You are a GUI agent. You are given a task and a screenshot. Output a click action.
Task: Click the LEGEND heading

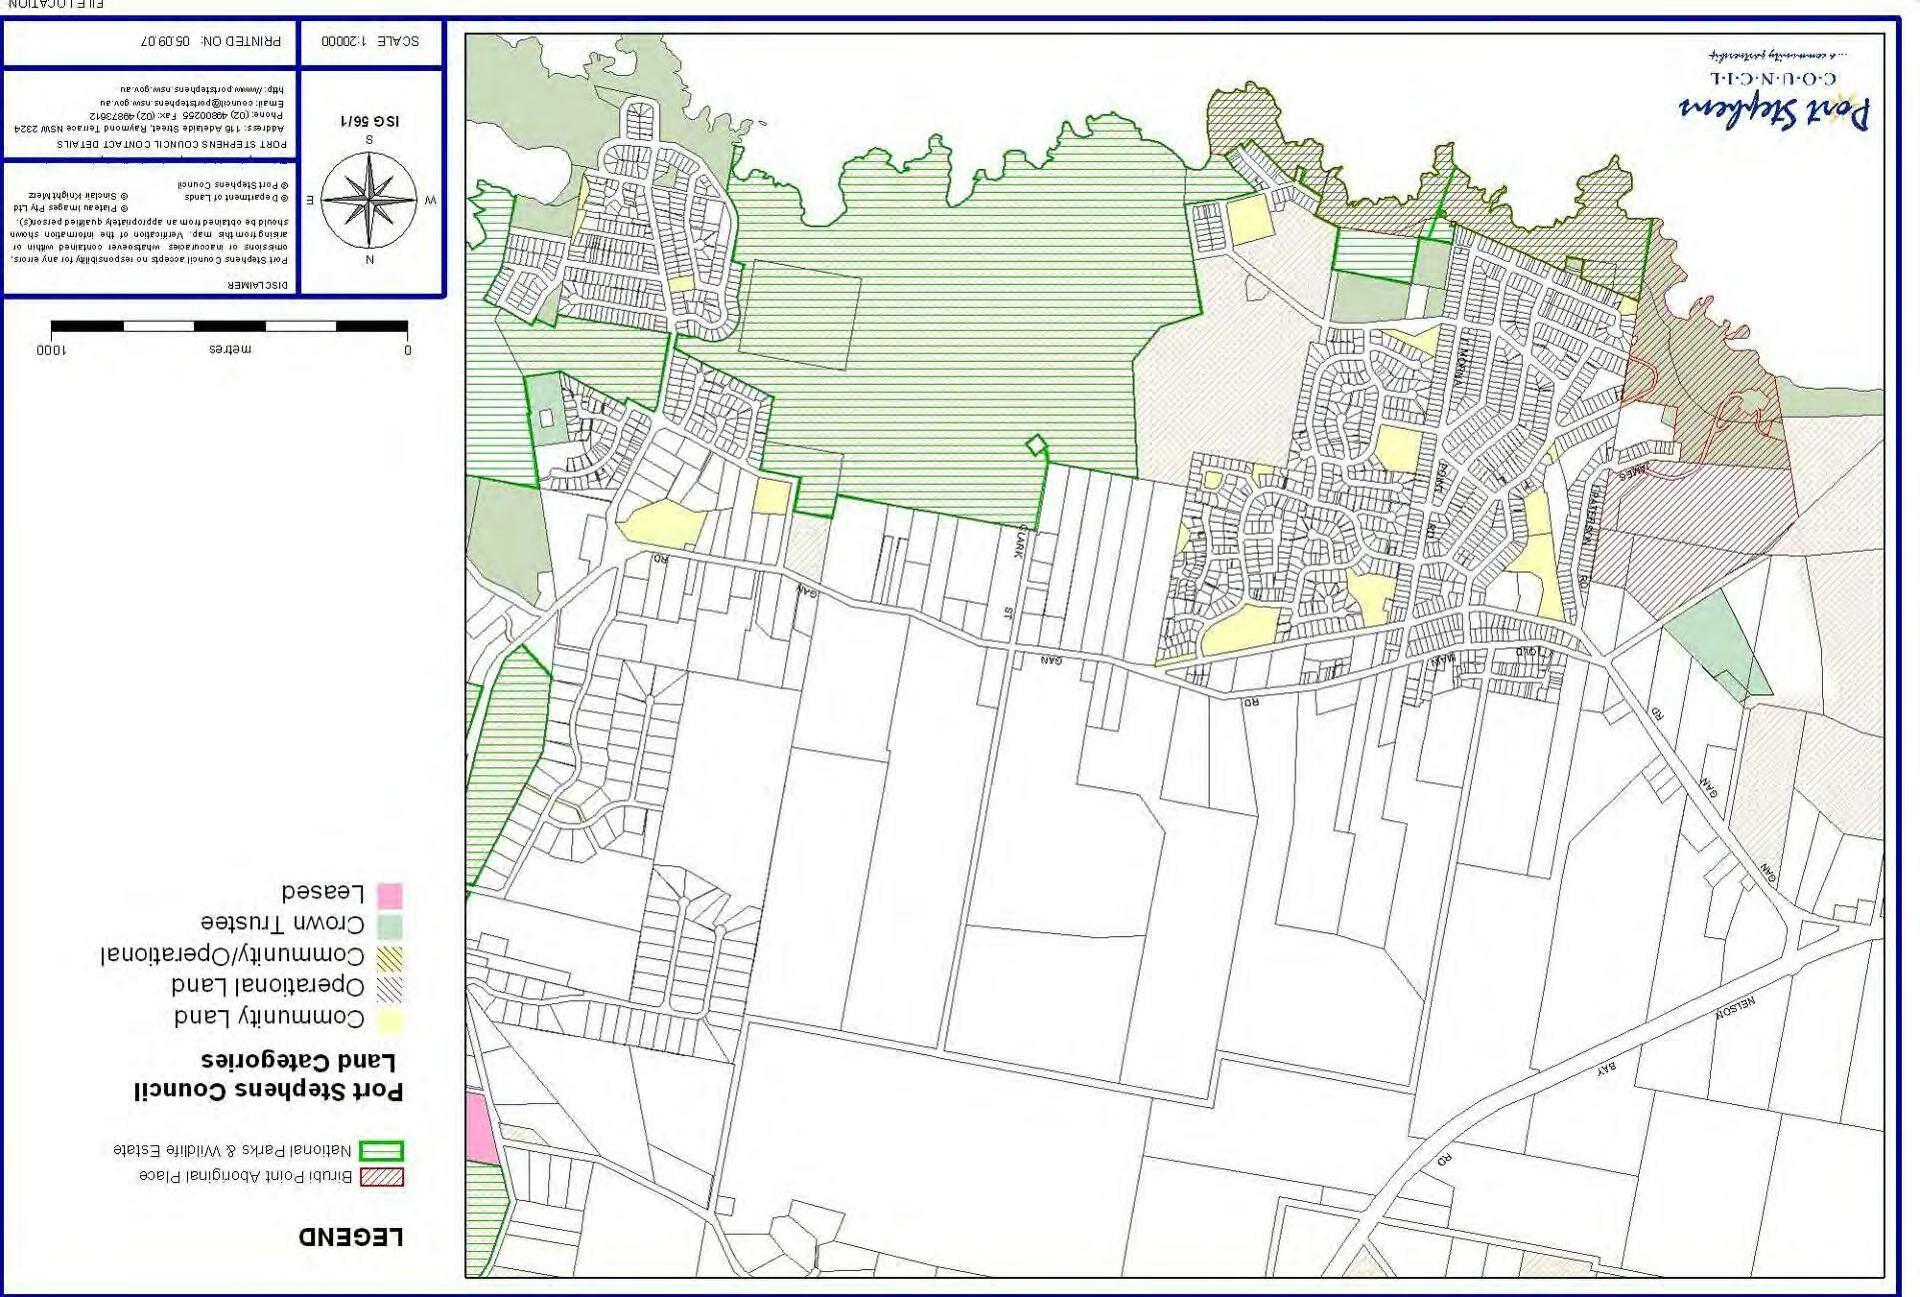click(351, 1237)
